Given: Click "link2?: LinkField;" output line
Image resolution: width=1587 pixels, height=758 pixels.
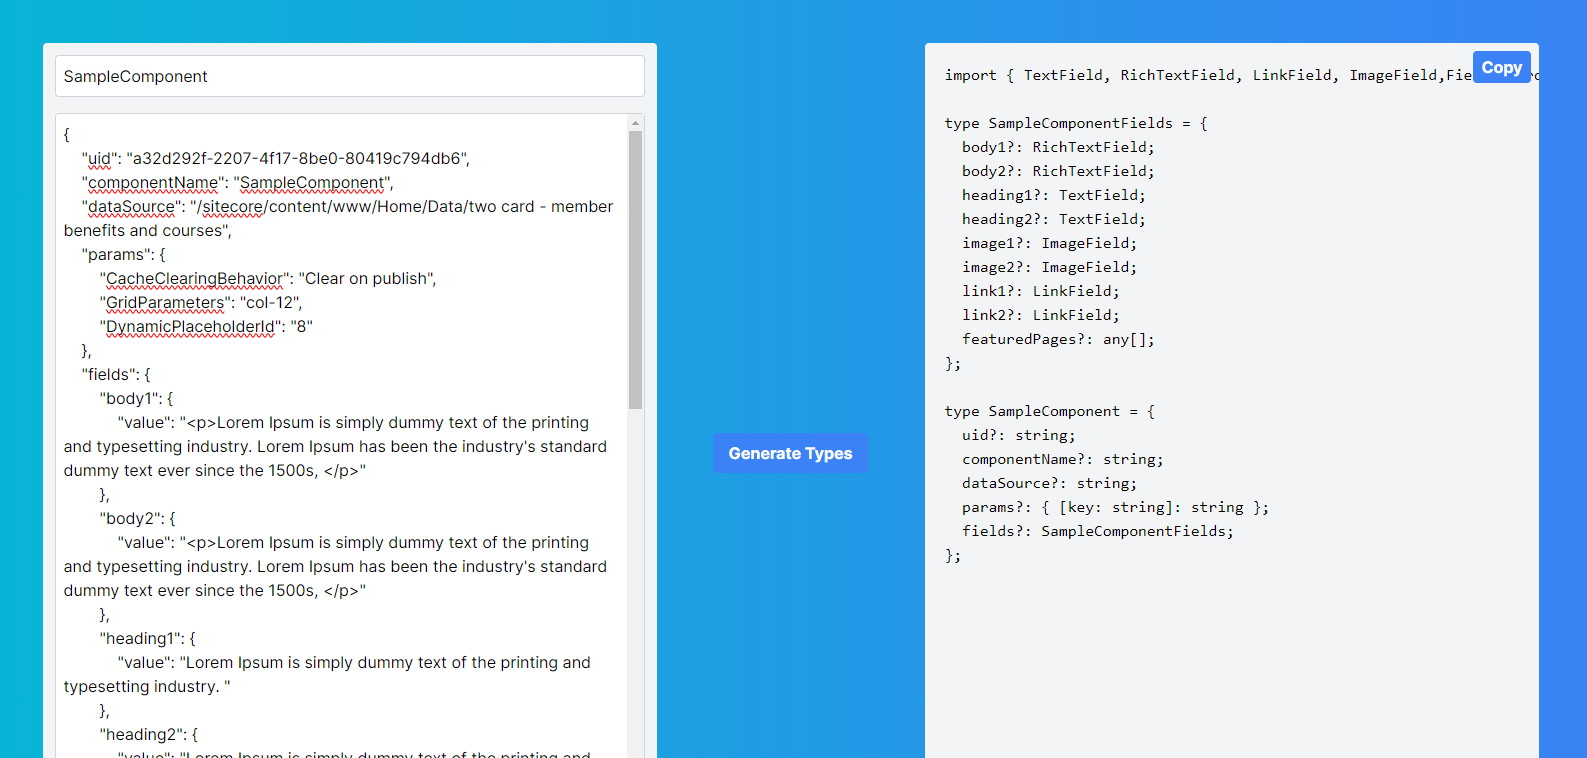Looking at the screenshot, I should (1041, 315).
